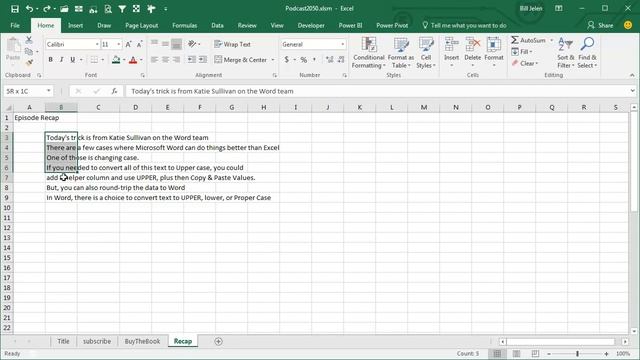The height and width of the screenshot is (360, 640).
Task: Open Conditional Formatting menu
Action: (x=369, y=53)
